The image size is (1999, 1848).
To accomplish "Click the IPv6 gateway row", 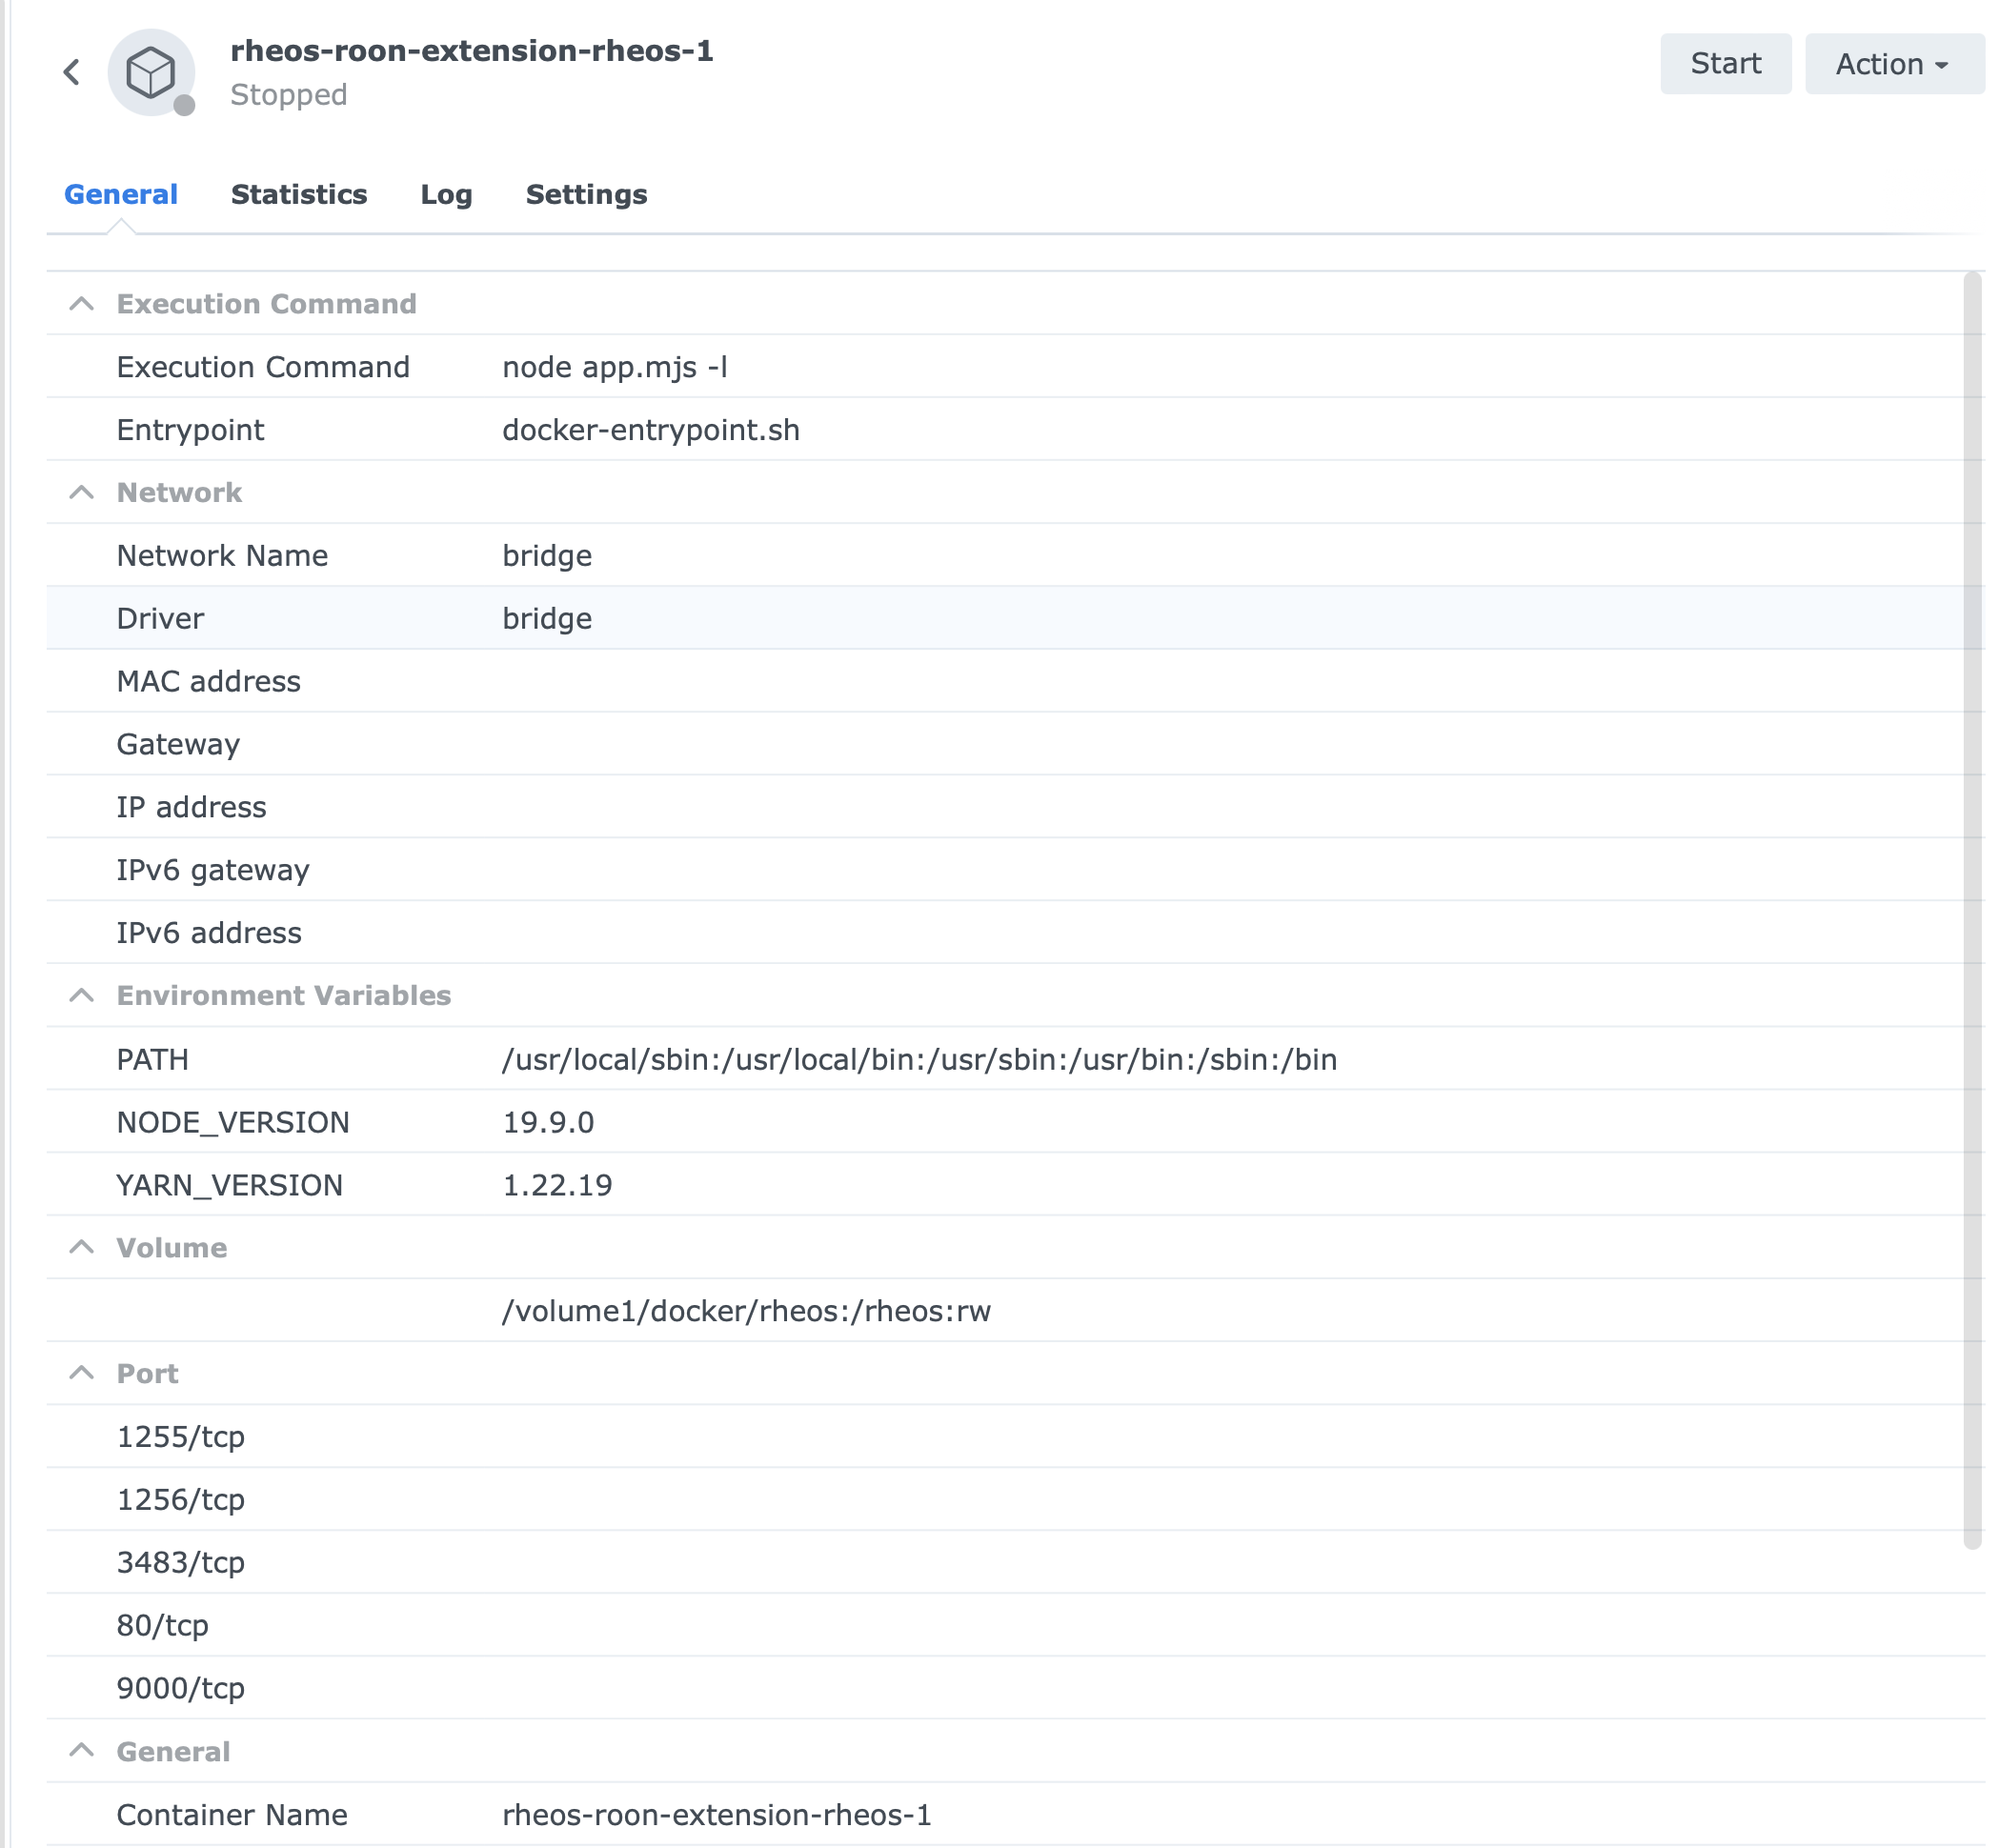I will coord(1015,870).
